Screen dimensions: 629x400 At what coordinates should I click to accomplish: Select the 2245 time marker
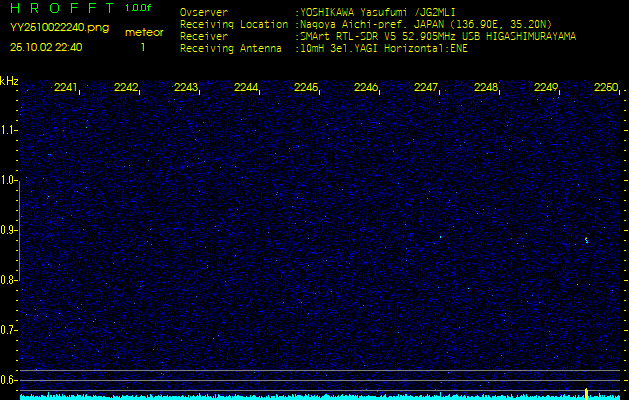click(x=306, y=88)
